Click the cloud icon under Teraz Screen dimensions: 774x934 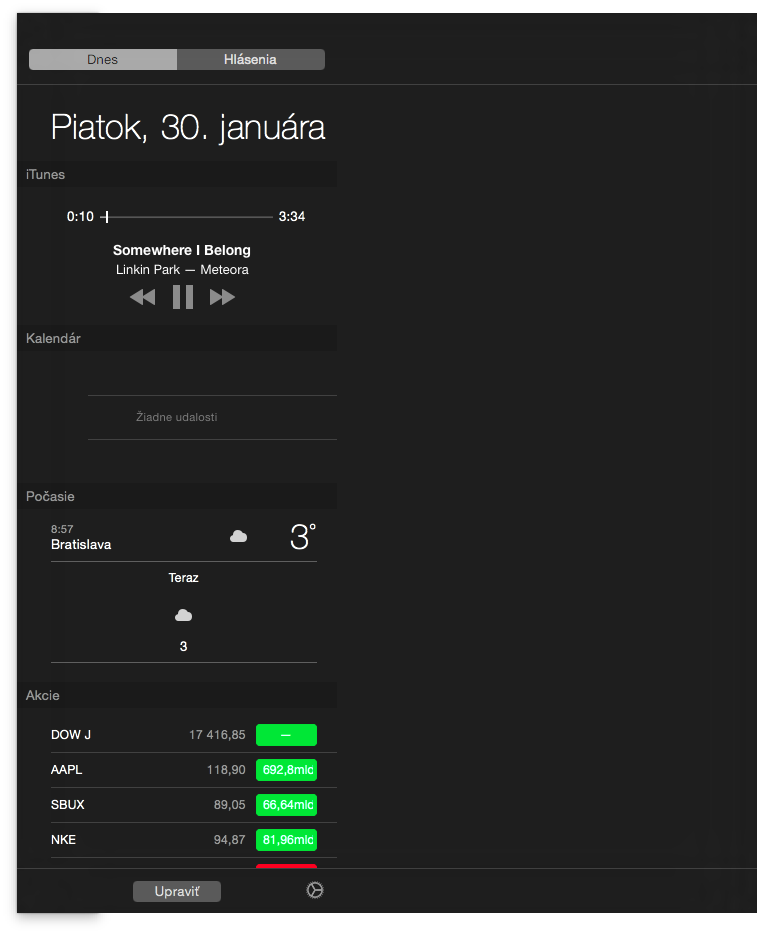pyautogui.click(x=183, y=615)
